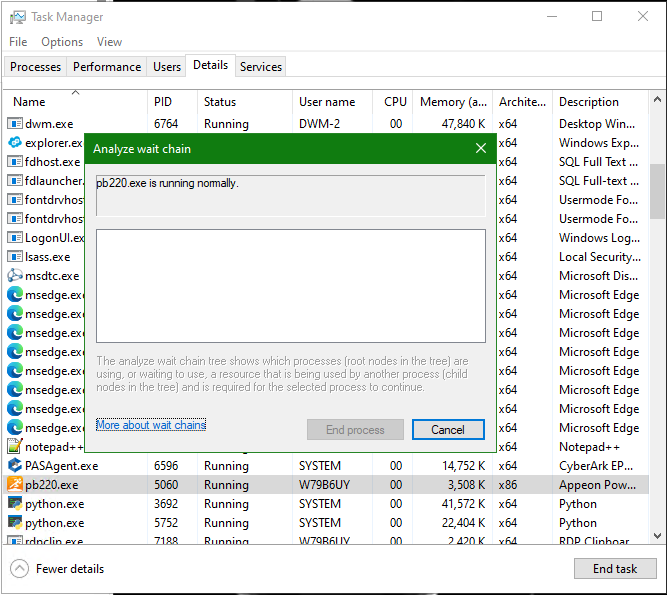Switch to the Performance tab
The width and height of the screenshot is (667, 595).
107,67
